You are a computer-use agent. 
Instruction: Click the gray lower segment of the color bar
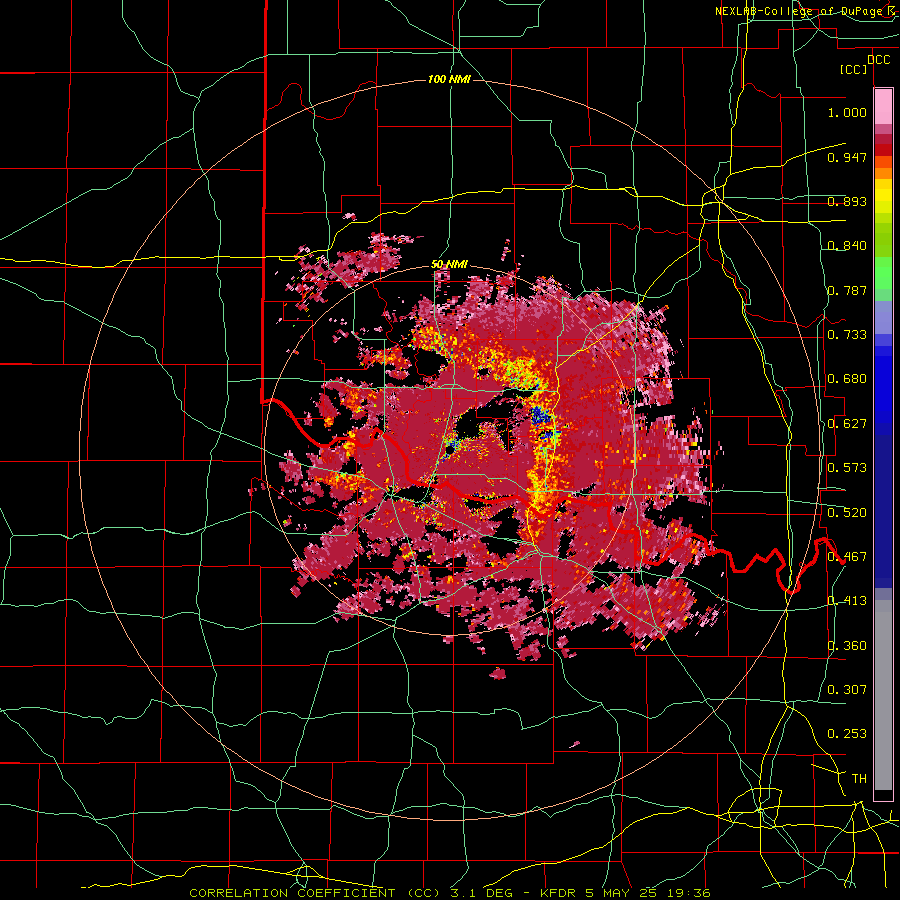[x=883, y=695]
